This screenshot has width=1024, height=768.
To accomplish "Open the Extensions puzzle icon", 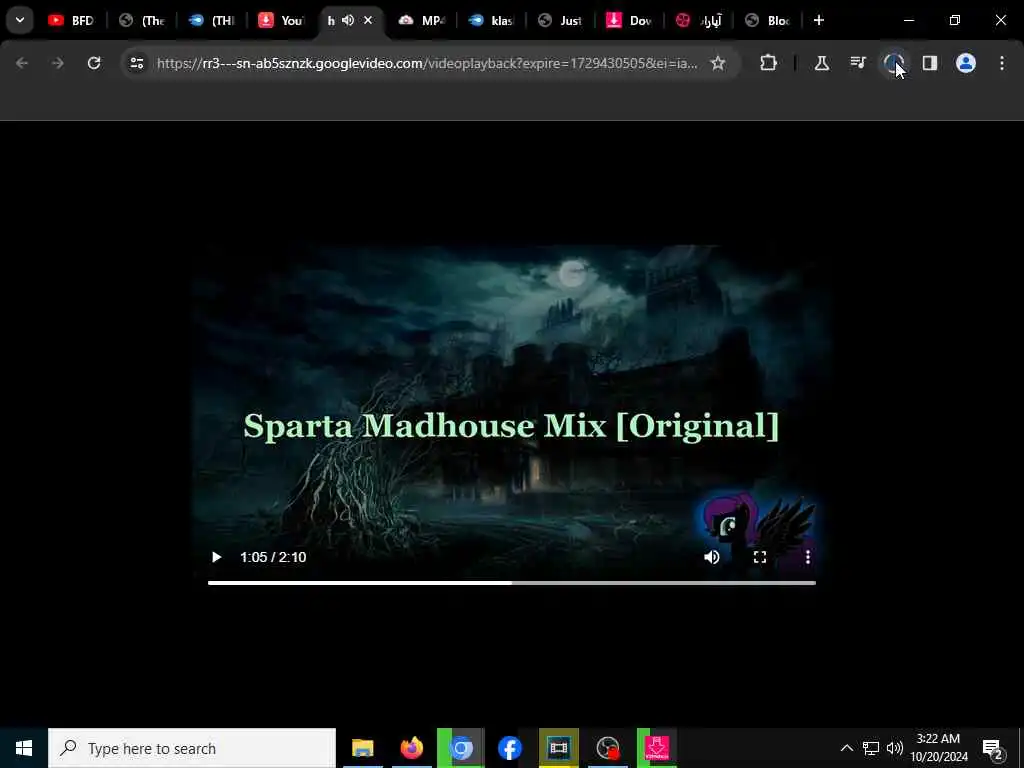I will pos(769,63).
